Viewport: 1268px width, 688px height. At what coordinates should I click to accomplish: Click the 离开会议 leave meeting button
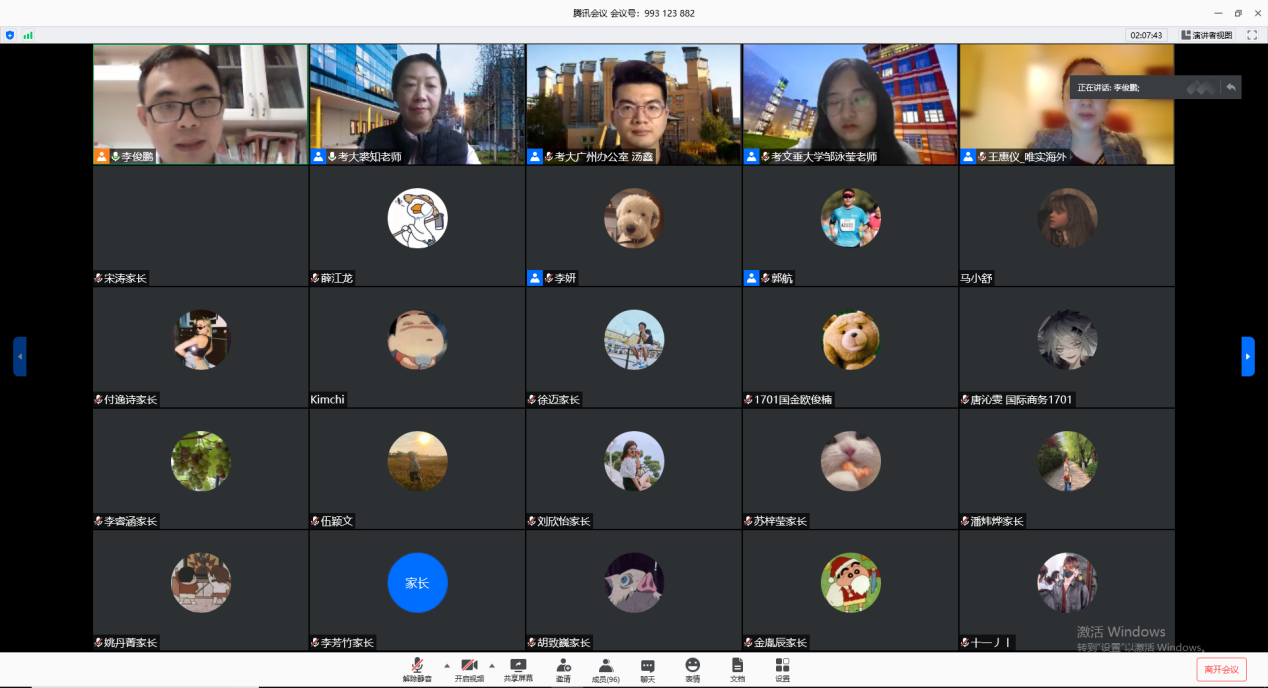click(1221, 669)
